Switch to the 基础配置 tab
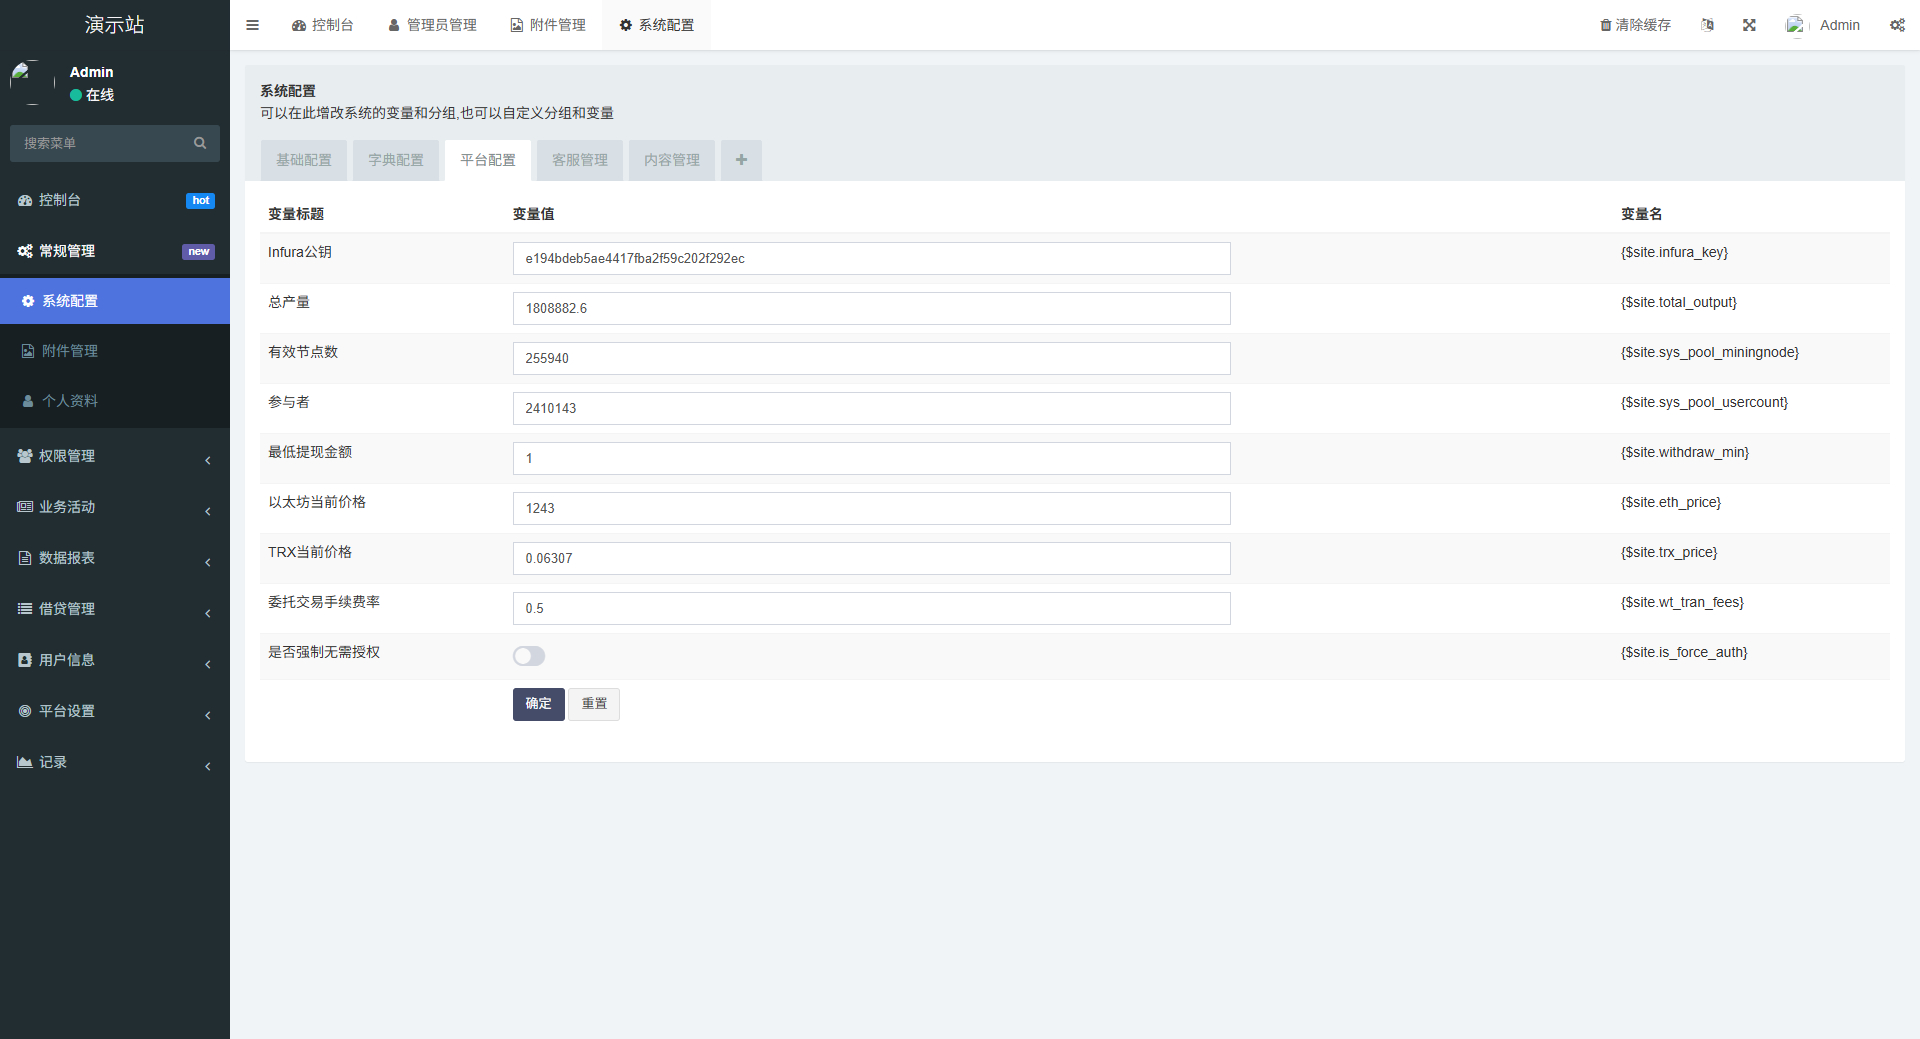Screen dimensions: 1920x1039 coord(303,160)
